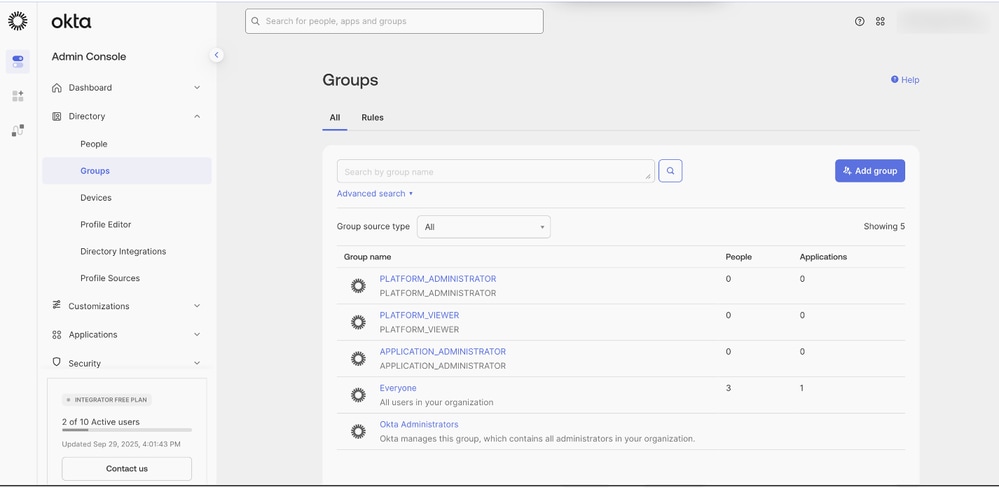Click the Security shield icon
999x488 pixels.
(x=57, y=362)
